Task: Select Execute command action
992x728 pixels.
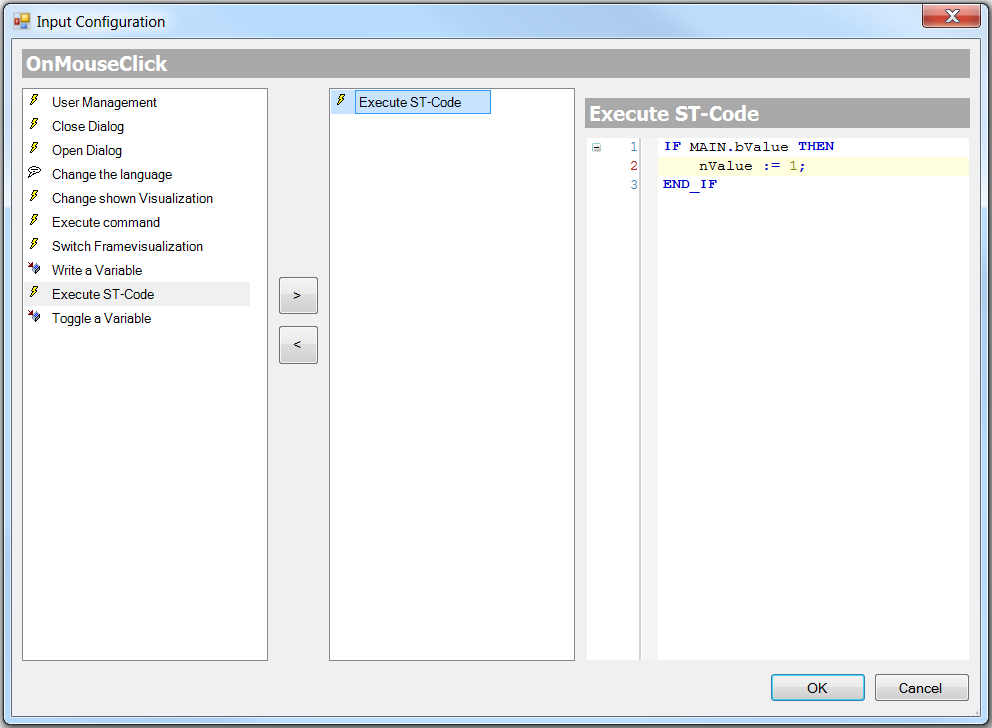Action: 106,223
